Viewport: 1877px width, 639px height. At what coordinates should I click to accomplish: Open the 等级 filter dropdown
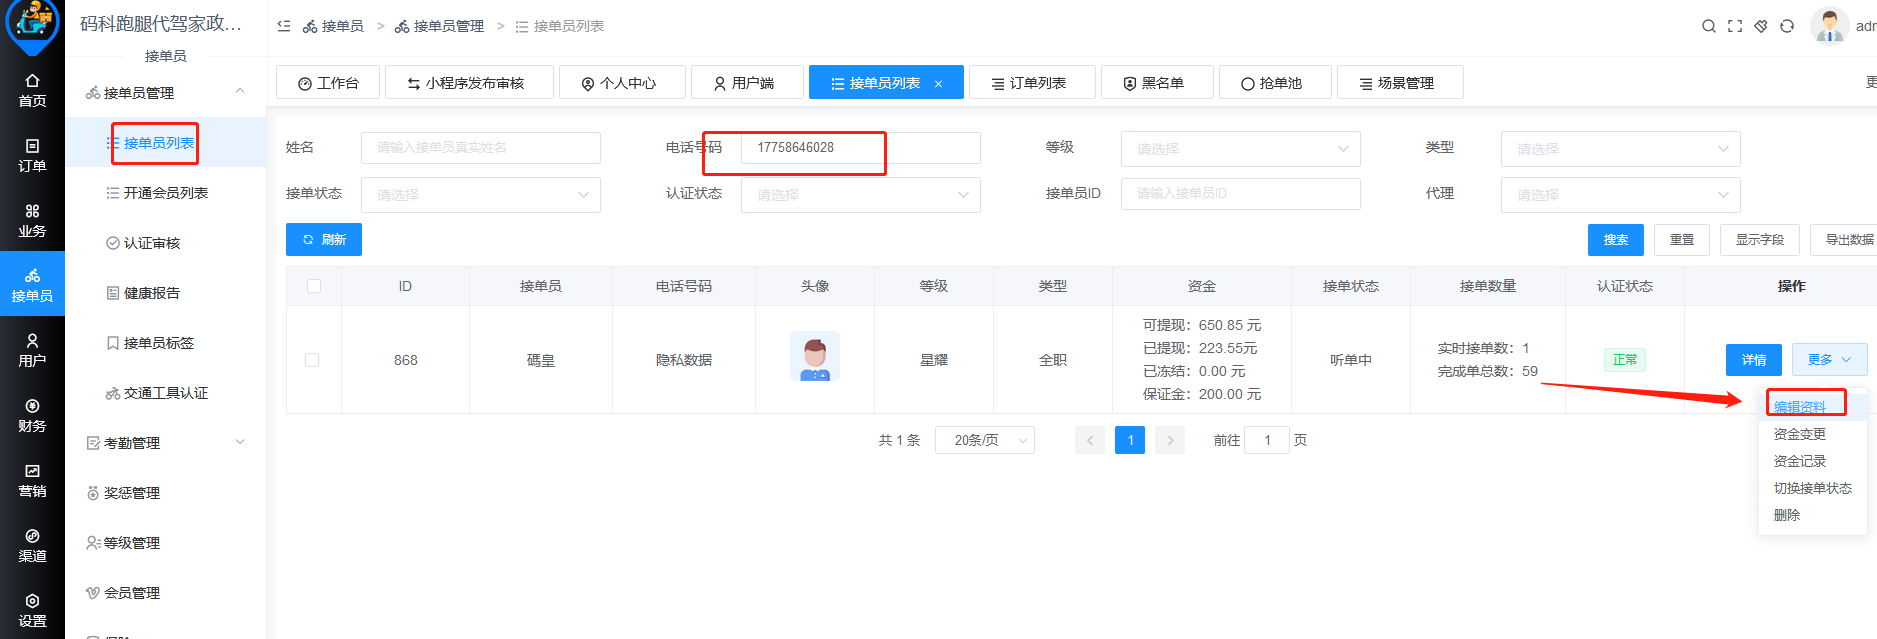pos(1240,149)
